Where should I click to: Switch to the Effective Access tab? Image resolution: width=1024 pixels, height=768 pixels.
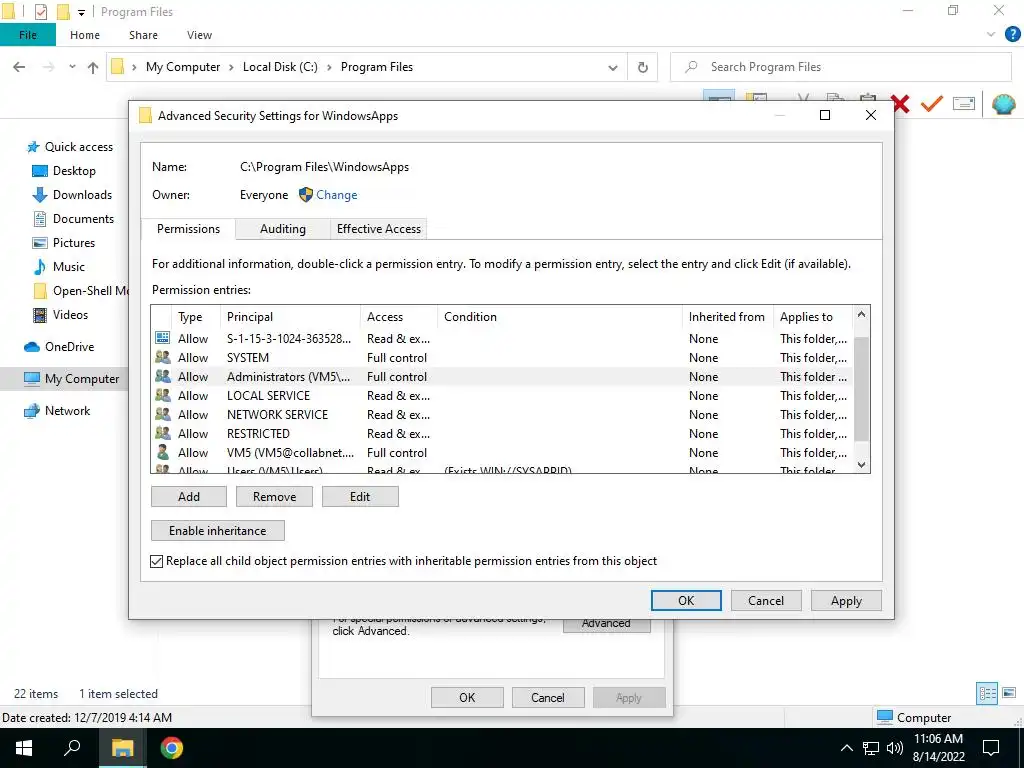click(x=379, y=229)
